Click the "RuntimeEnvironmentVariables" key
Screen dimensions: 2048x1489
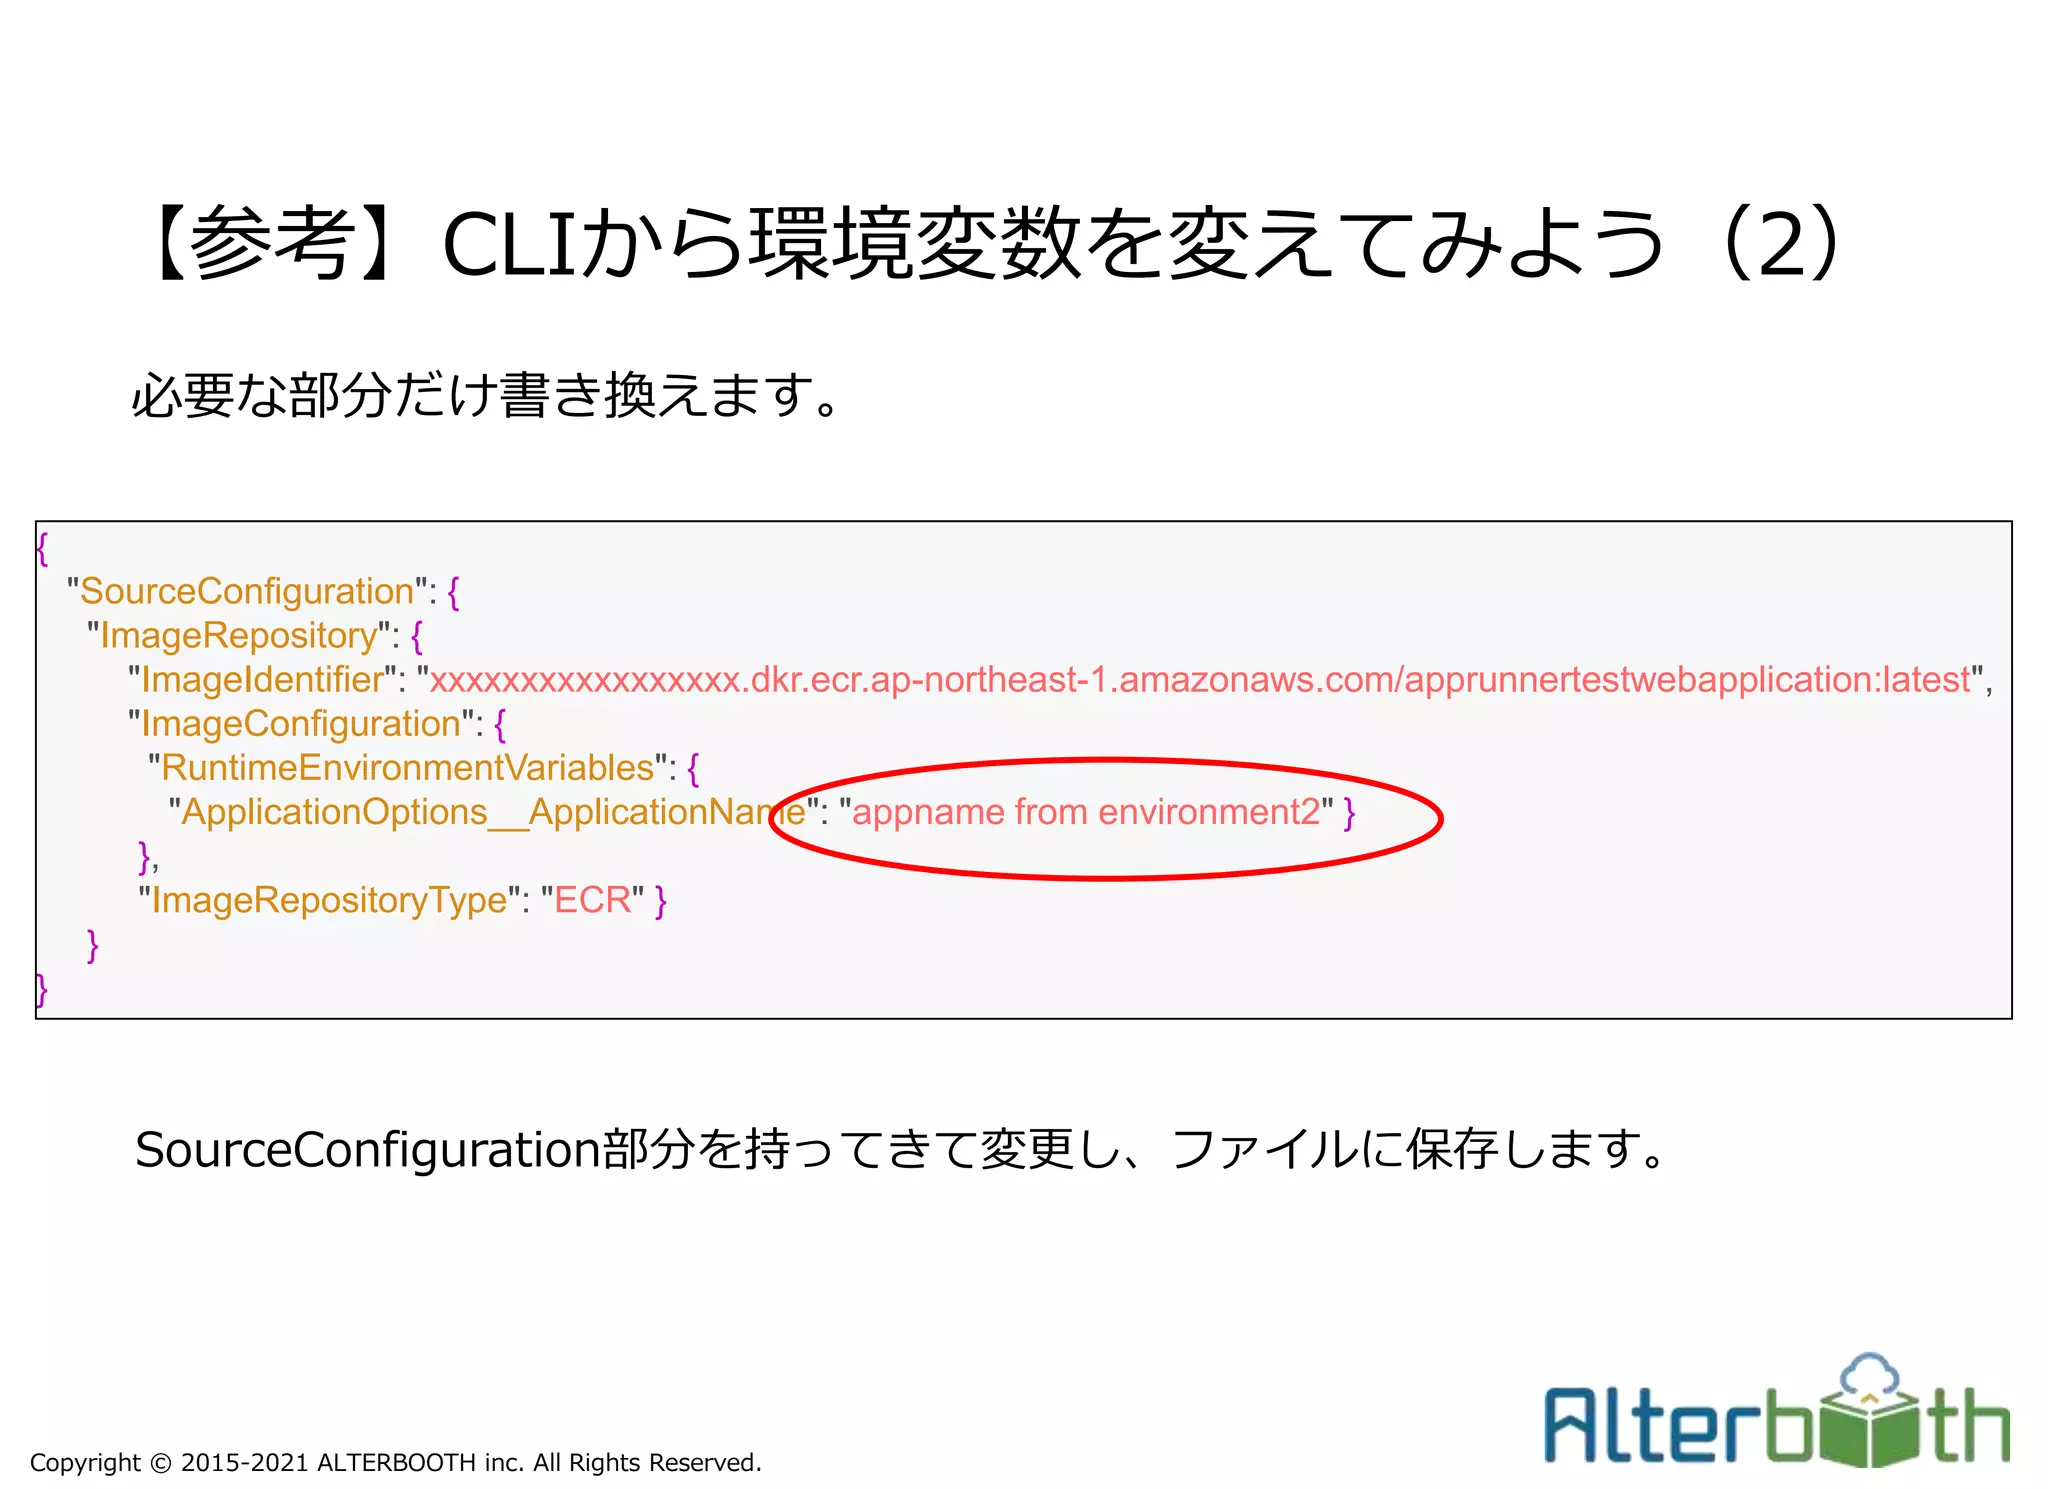click(409, 768)
